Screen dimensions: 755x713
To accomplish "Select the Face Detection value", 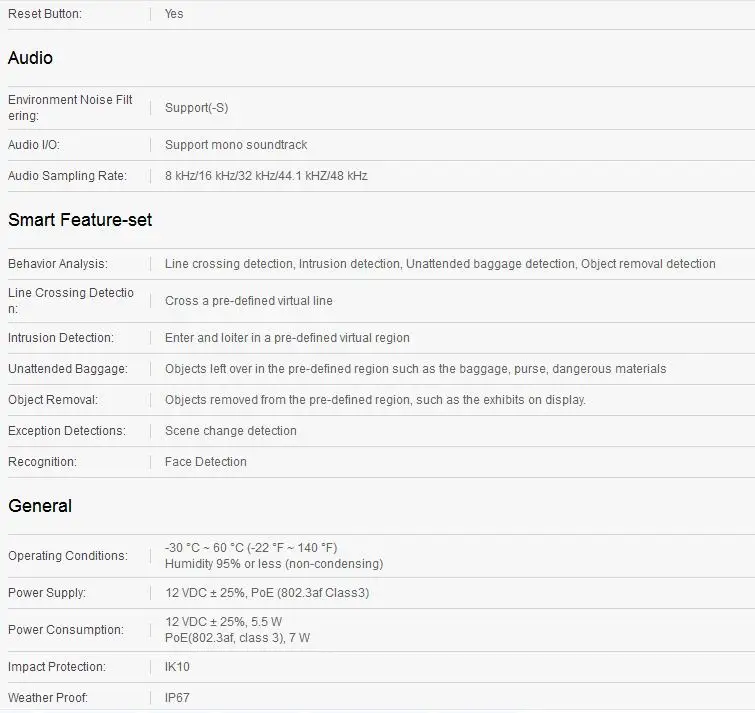I will click(206, 461).
